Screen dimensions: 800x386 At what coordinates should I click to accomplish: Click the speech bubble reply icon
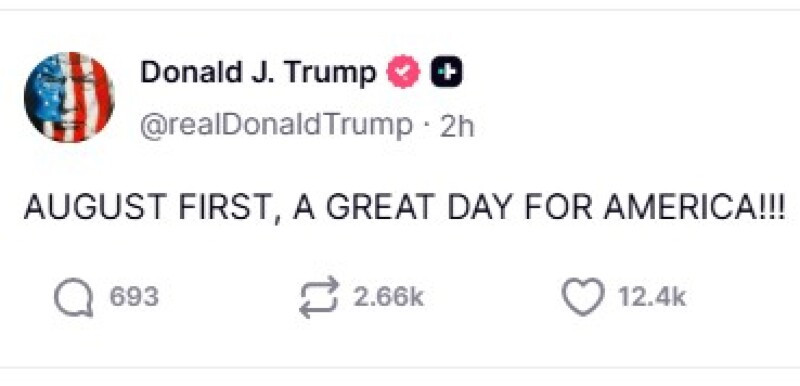coord(74,297)
